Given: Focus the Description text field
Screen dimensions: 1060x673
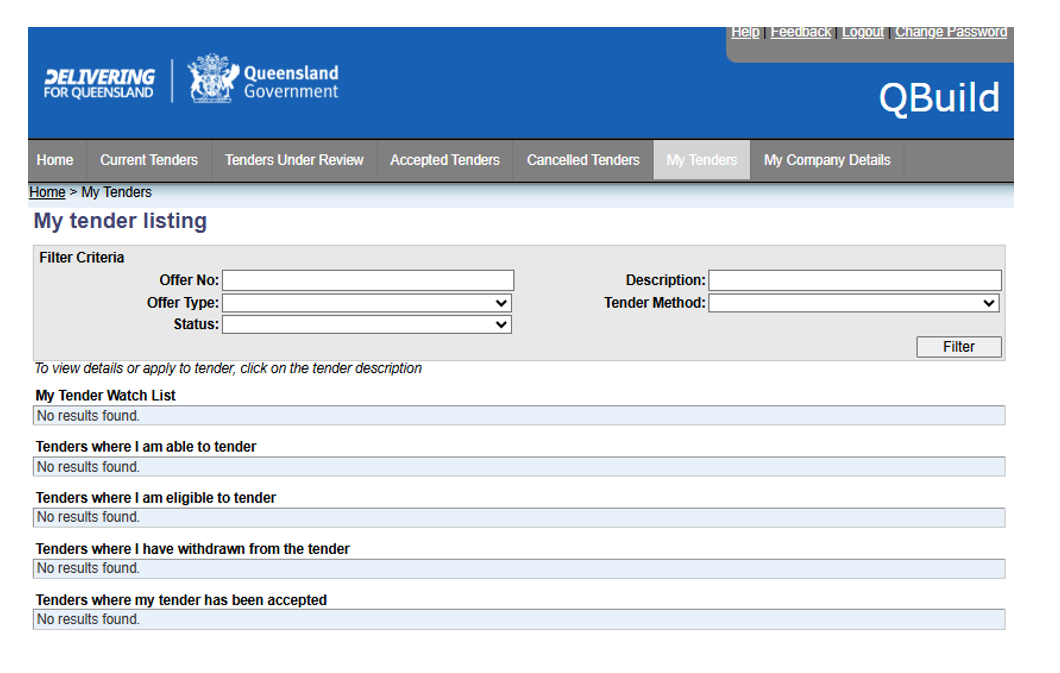Looking at the screenshot, I should pos(855,281).
